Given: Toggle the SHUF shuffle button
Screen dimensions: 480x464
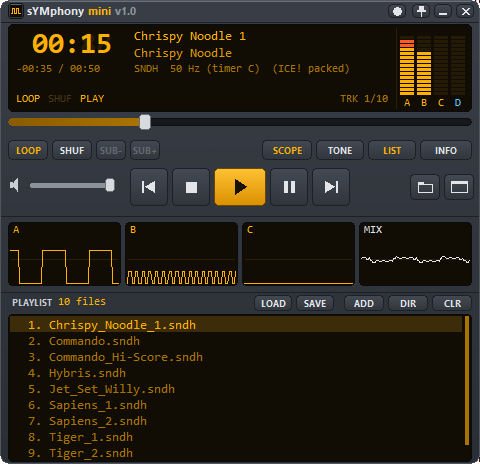Looking at the screenshot, I should pos(72,150).
